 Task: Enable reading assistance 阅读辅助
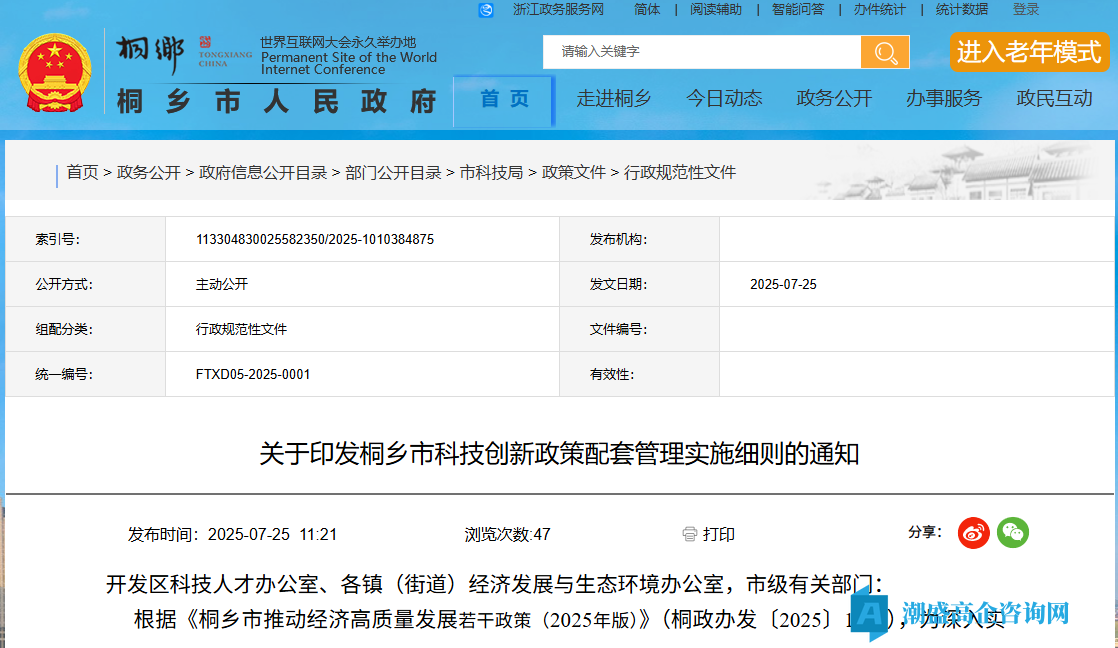tap(716, 10)
